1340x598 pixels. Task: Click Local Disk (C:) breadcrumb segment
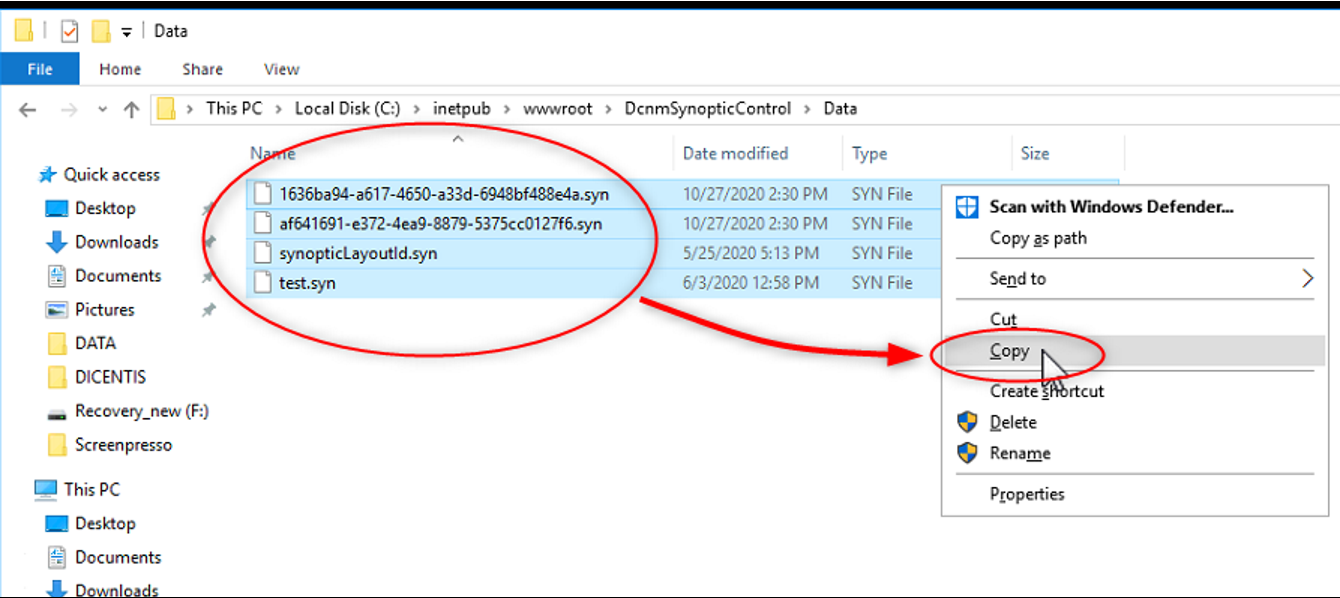point(347,108)
